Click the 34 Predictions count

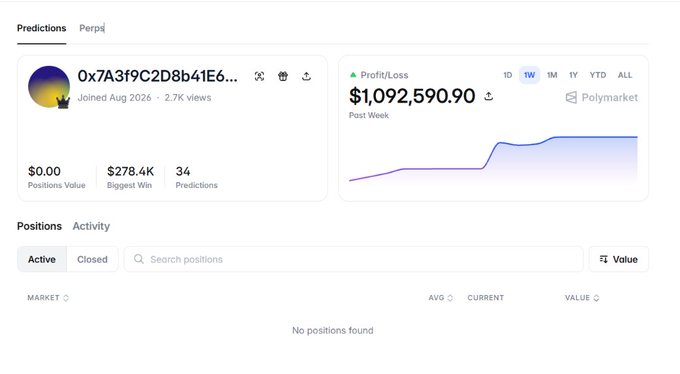(x=183, y=171)
